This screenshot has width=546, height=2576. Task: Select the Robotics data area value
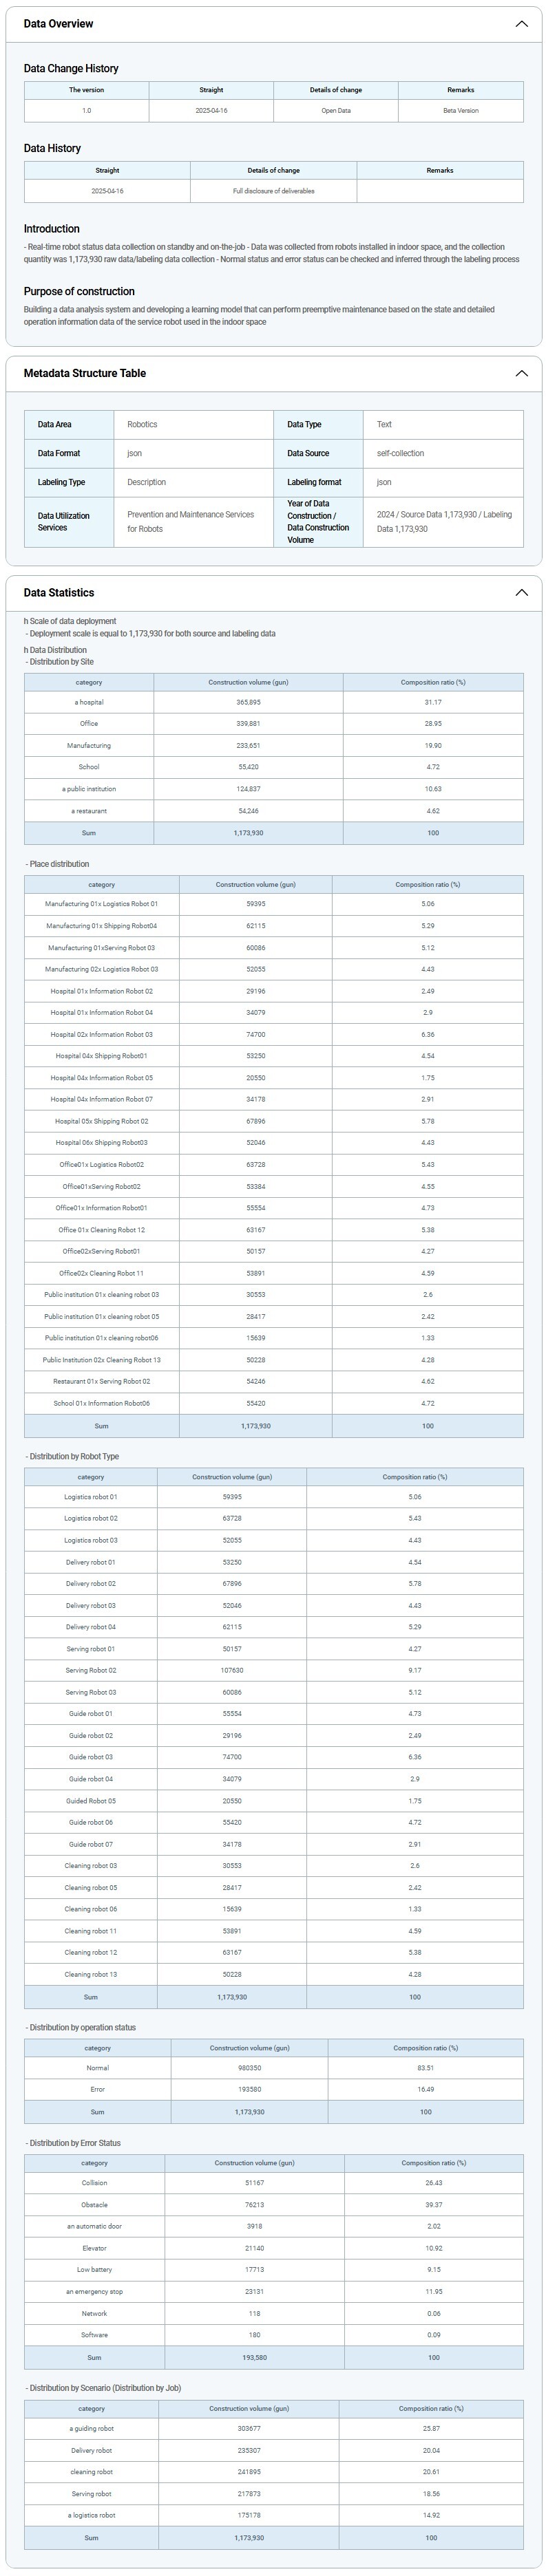(143, 425)
